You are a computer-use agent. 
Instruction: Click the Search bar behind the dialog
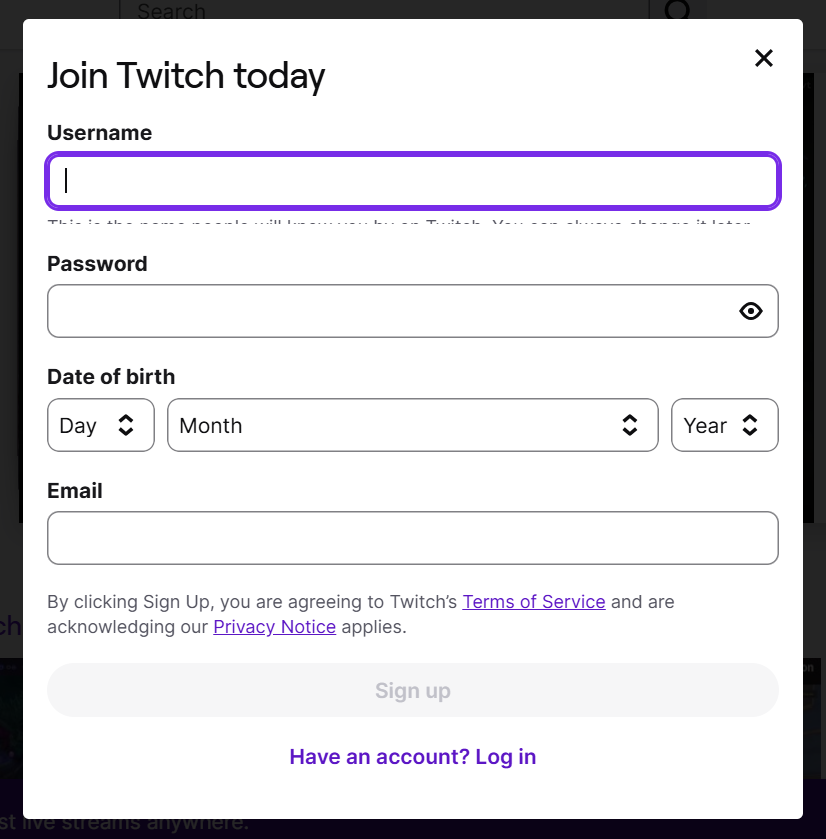click(380, 10)
